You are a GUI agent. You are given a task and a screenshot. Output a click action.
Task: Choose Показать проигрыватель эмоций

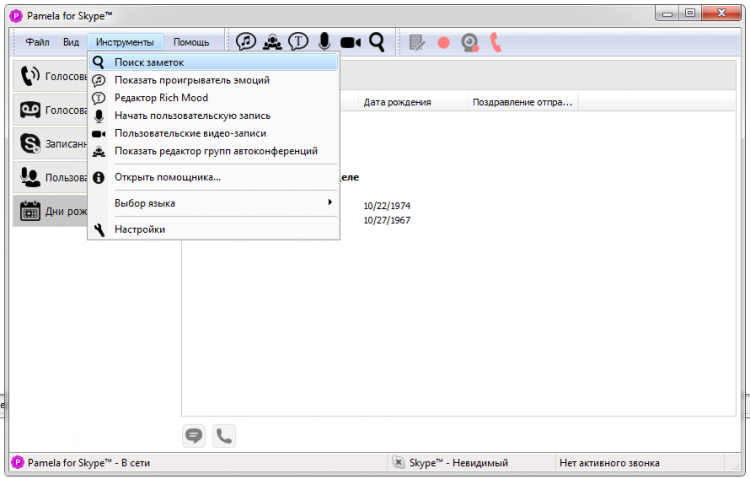[x=213, y=80]
